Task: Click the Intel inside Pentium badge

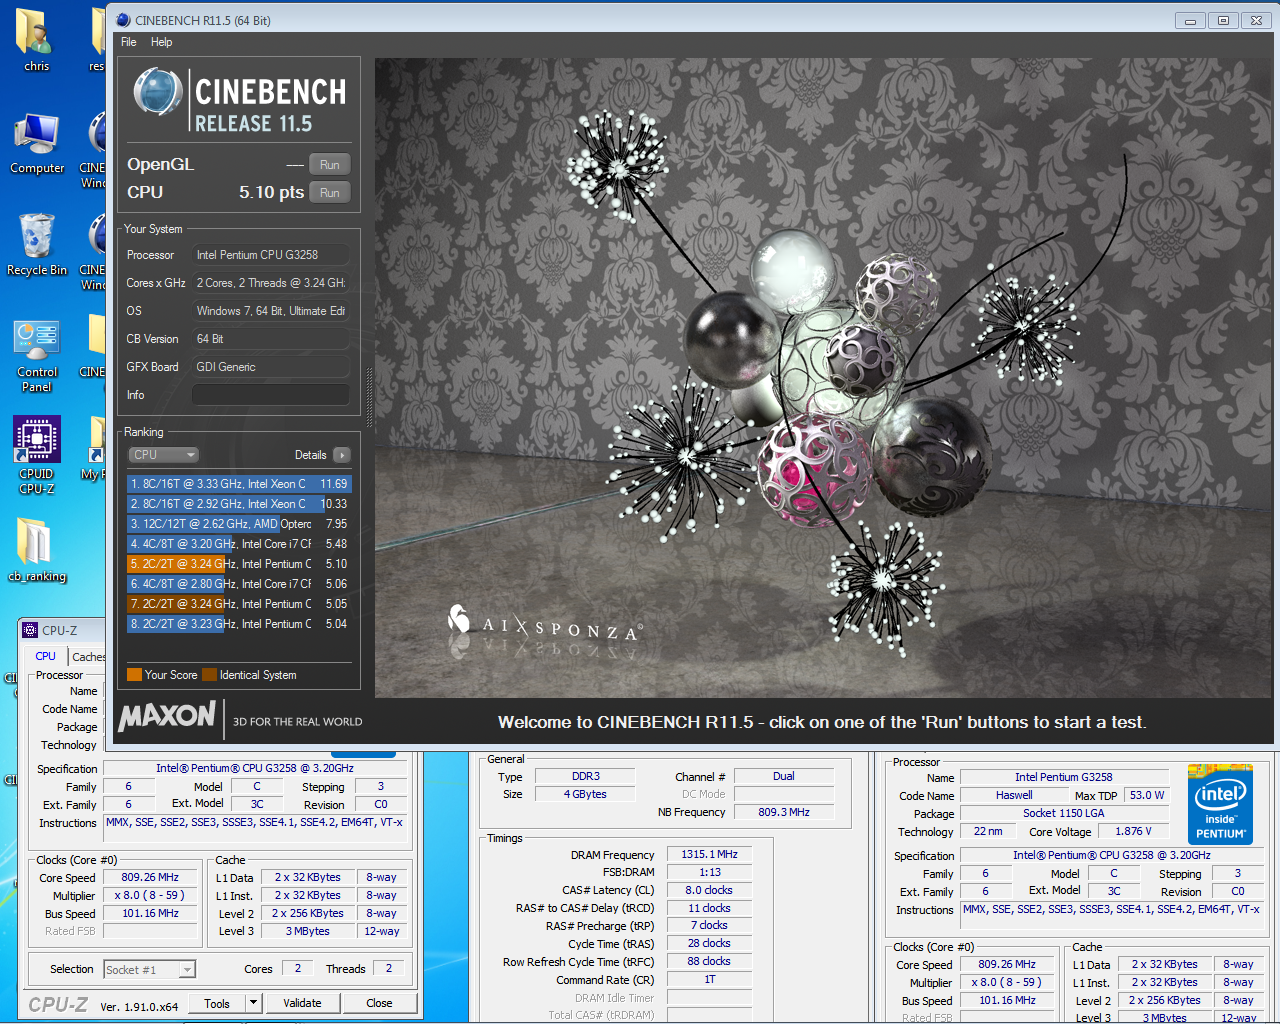Action: (1220, 804)
